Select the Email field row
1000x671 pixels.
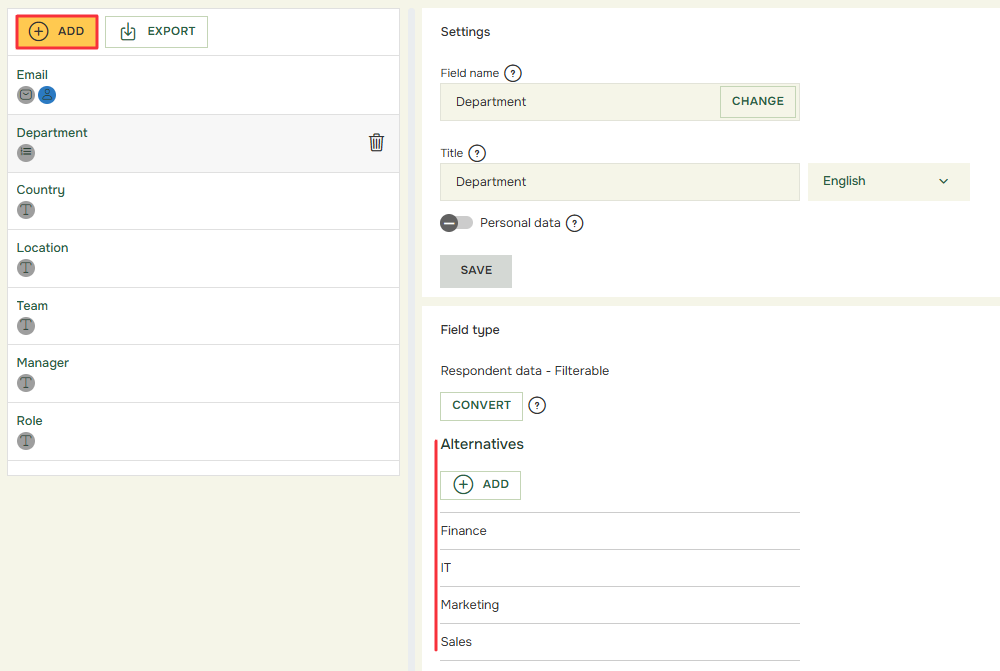[x=203, y=85]
